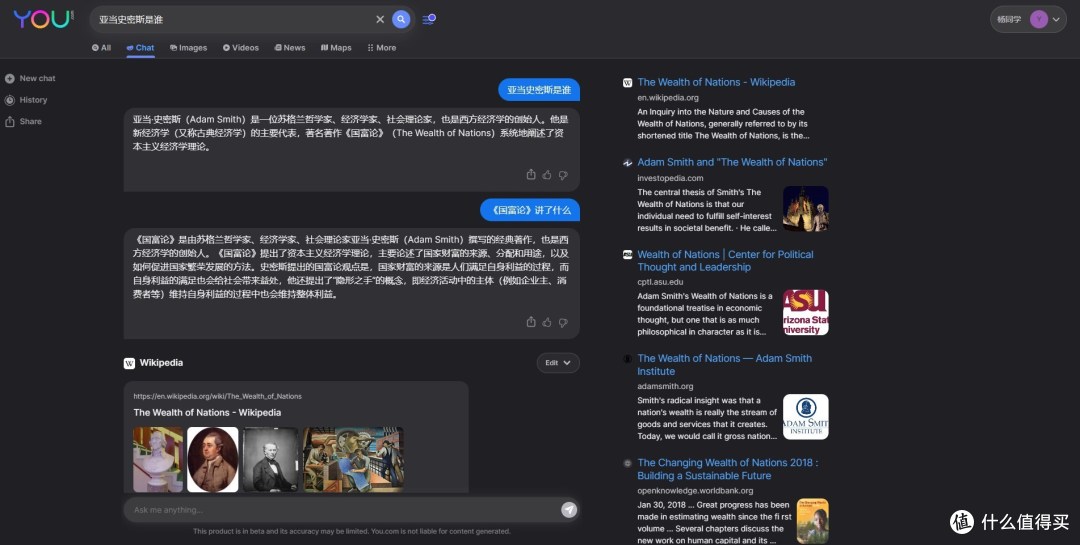Screen dimensions: 1080x545
Task: Thumbs down the 《国富论》 answer
Action: pyautogui.click(x=563, y=322)
